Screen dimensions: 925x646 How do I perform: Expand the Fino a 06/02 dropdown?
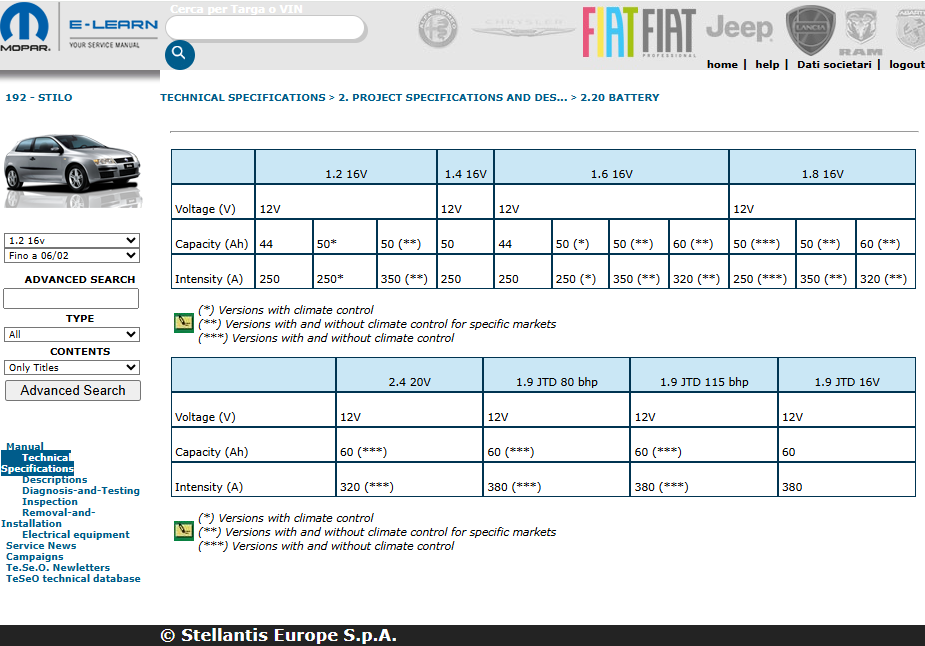pyautogui.click(x=71, y=255)
